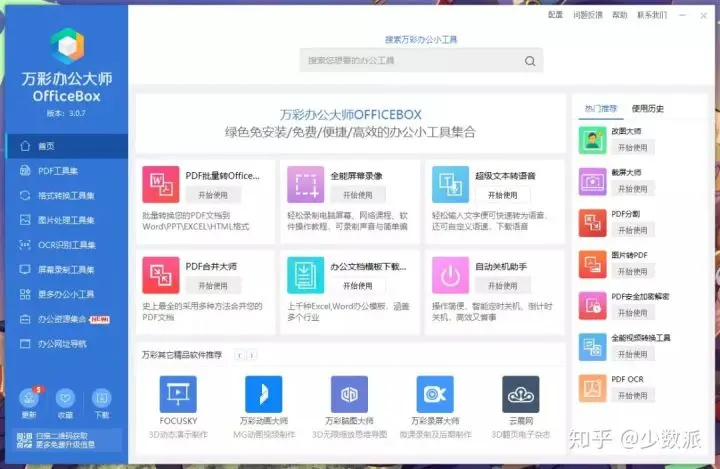Open the 万彩录屏大师 software icon
Screen dimensions: 720x469
(x=435, y=394)
